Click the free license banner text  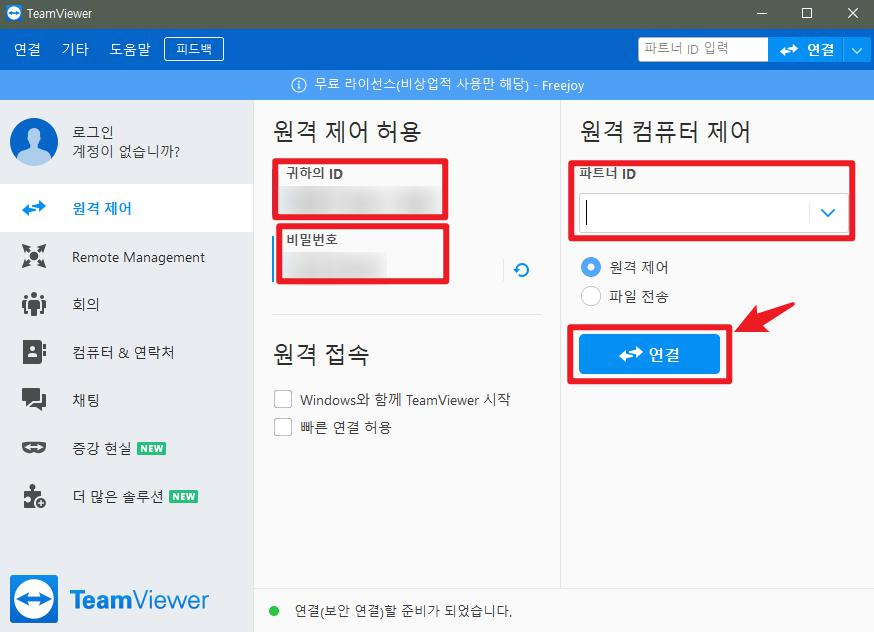(449, 85)
